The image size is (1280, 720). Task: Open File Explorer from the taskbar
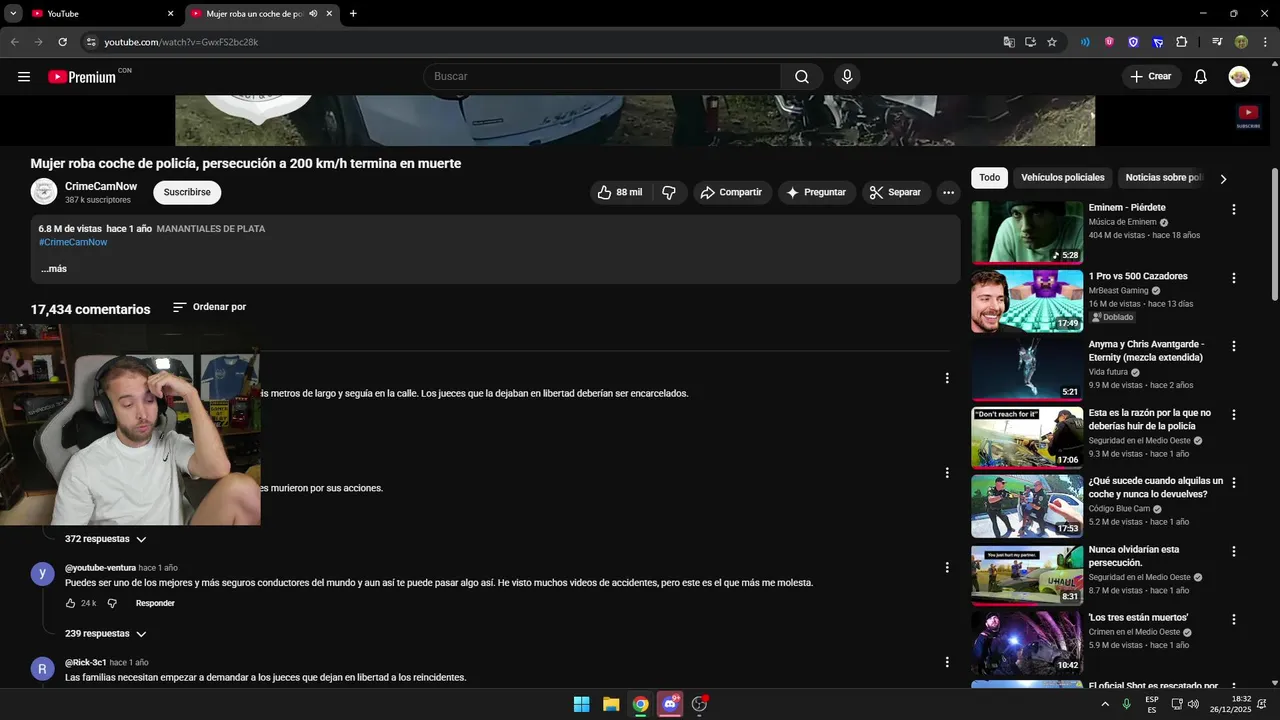(611, 704)
